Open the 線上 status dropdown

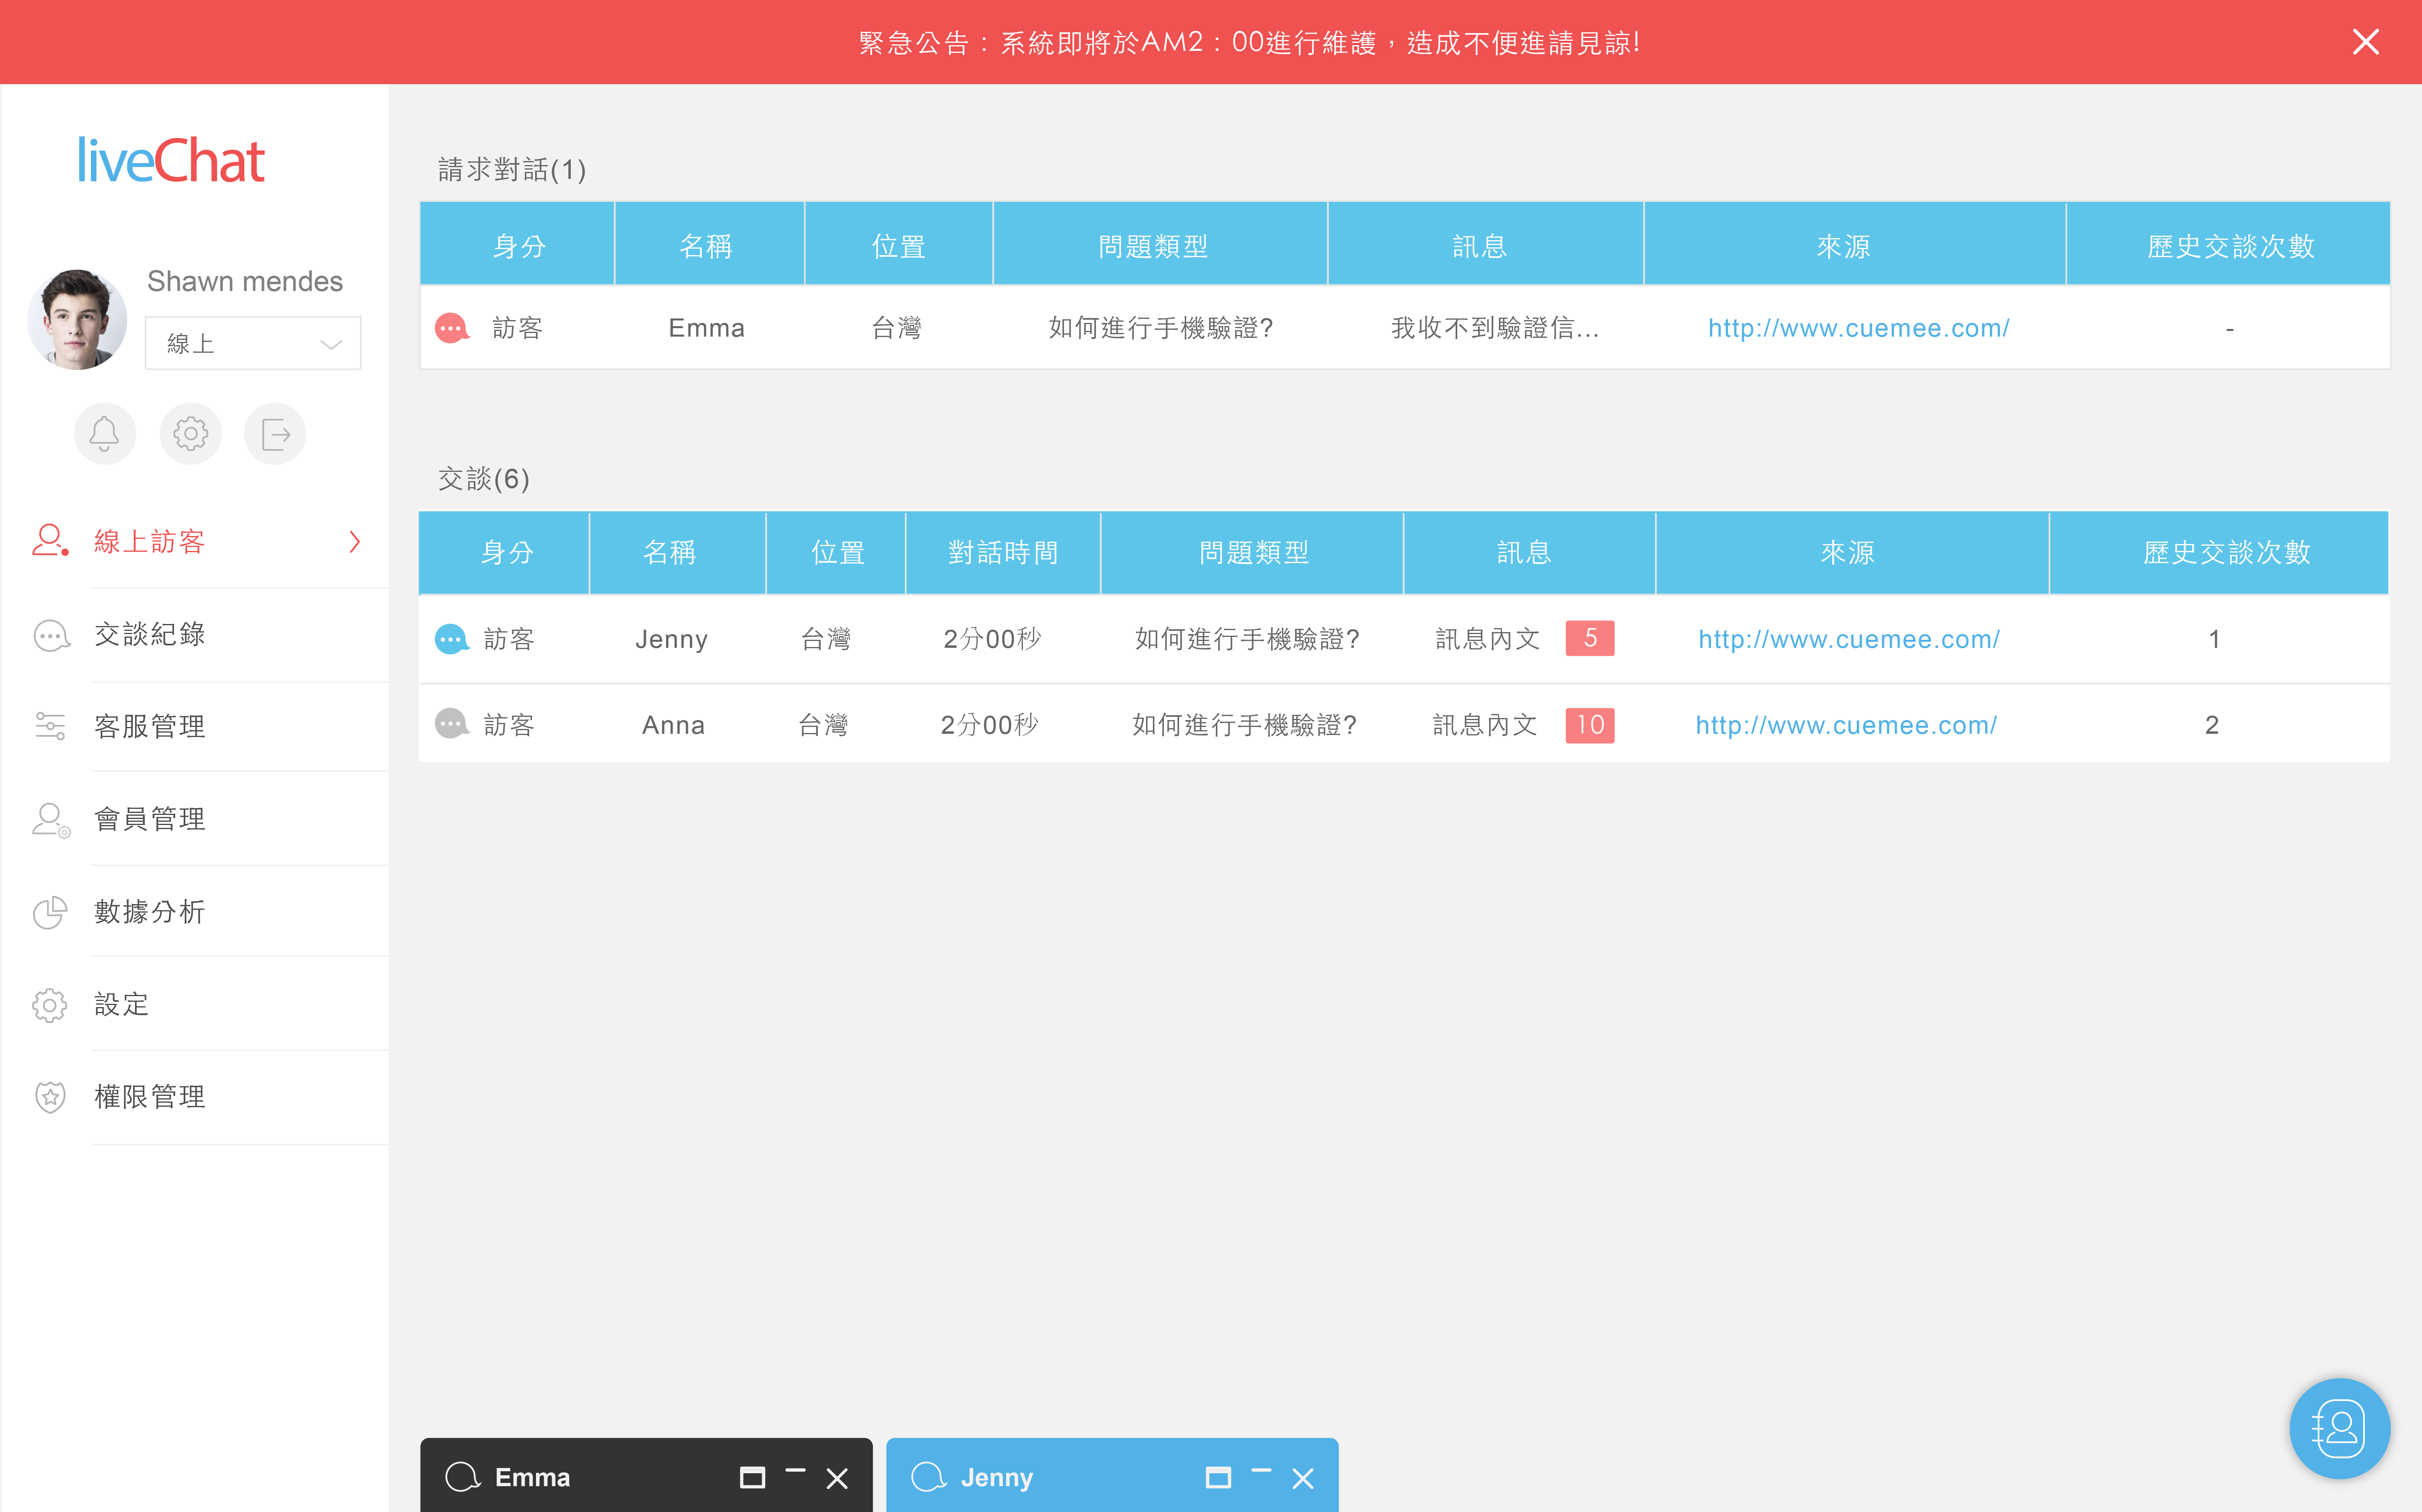pyautogui.click(x=253, y=344)
